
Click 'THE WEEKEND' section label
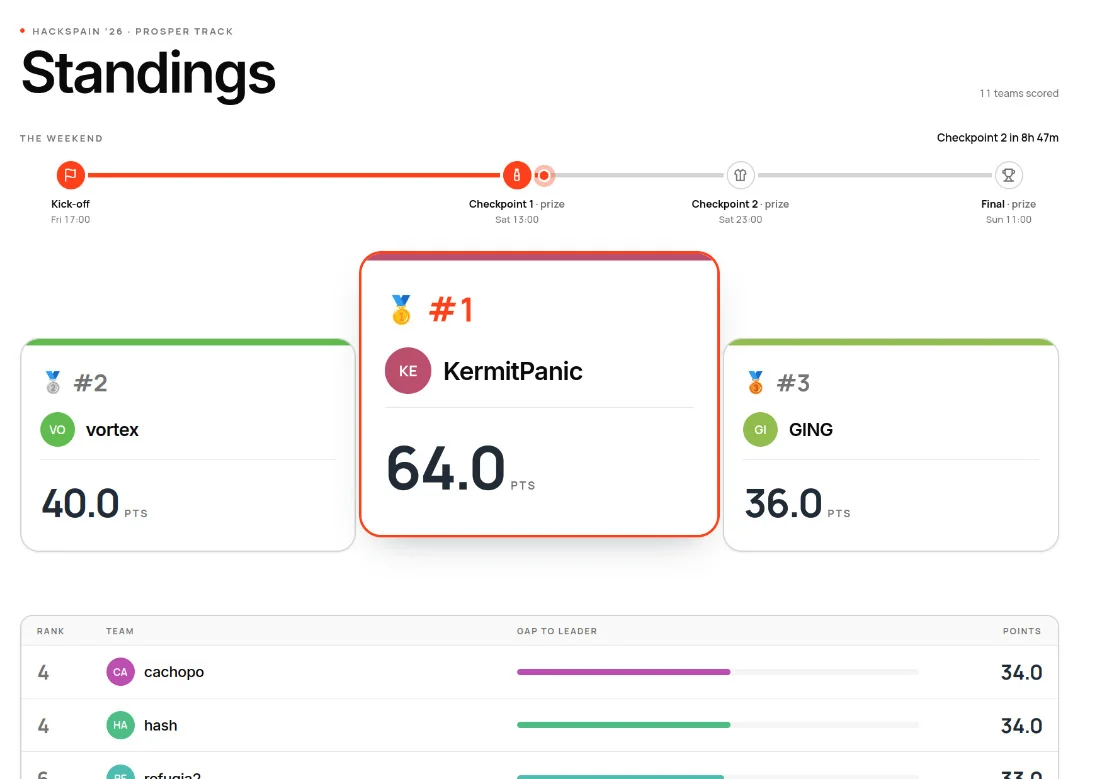pyautogui.click(x=61, y=138)
